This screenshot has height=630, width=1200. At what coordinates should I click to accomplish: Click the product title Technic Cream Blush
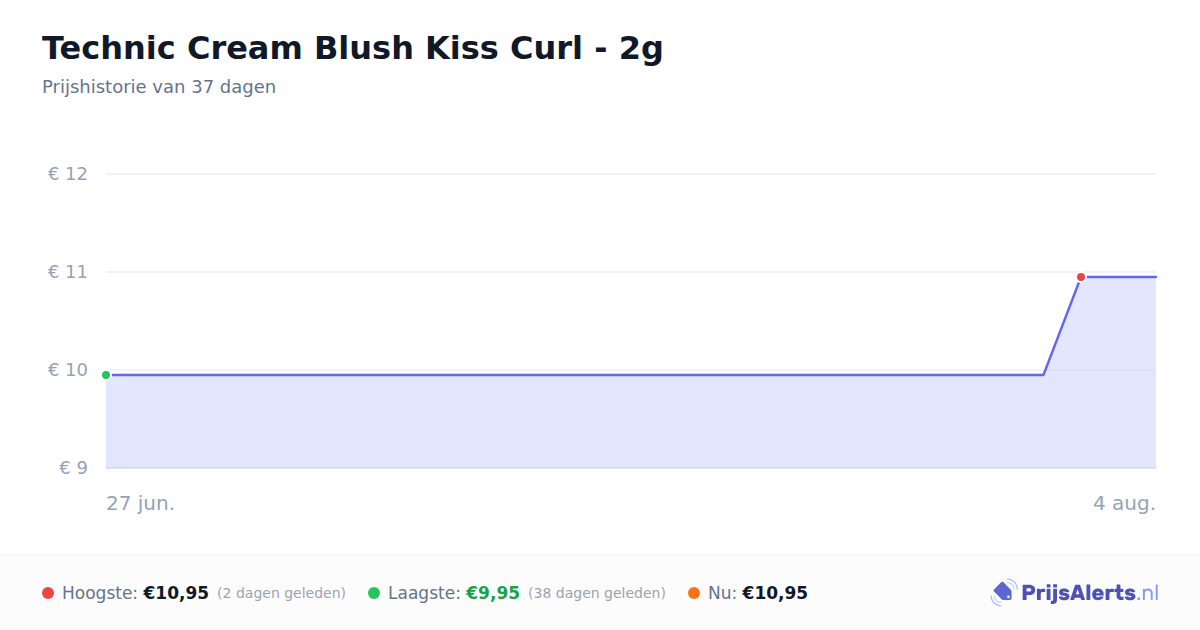tap(353, 48)
